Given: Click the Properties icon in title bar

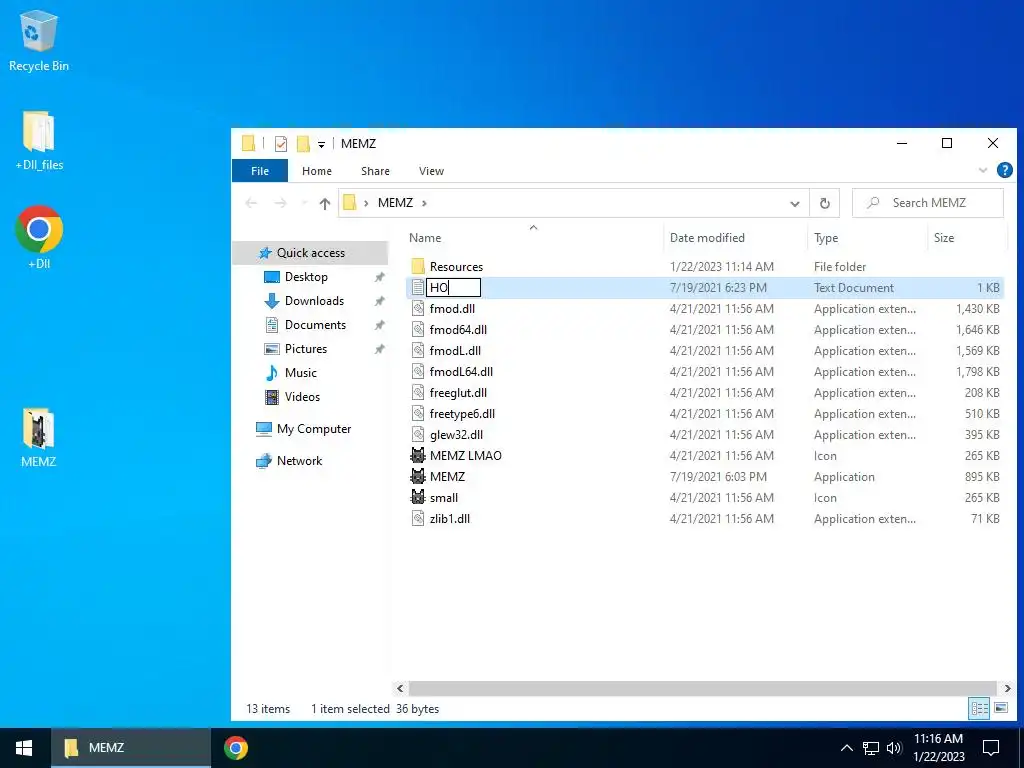Looking at the screenshot, I should 281,144.
